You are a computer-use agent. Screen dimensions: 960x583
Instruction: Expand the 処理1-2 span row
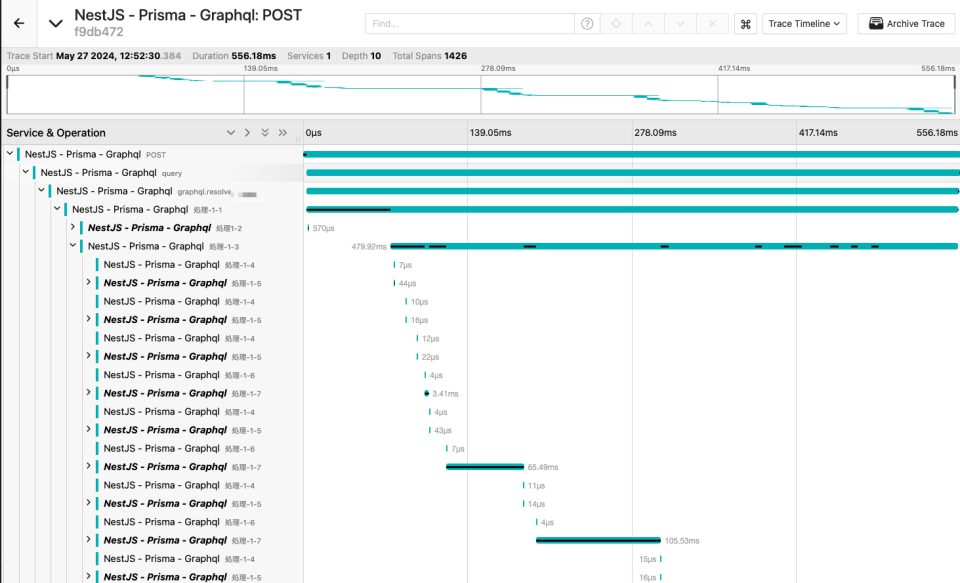[x=72, y=228]
